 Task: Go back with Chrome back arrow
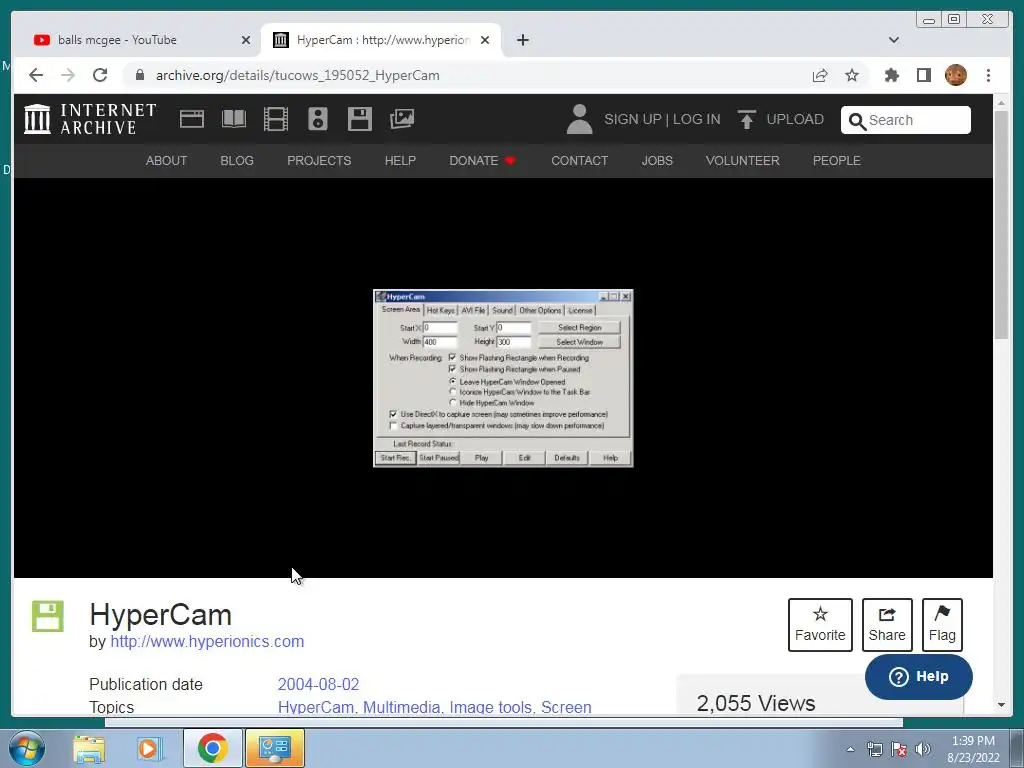(x=36, y=75)
